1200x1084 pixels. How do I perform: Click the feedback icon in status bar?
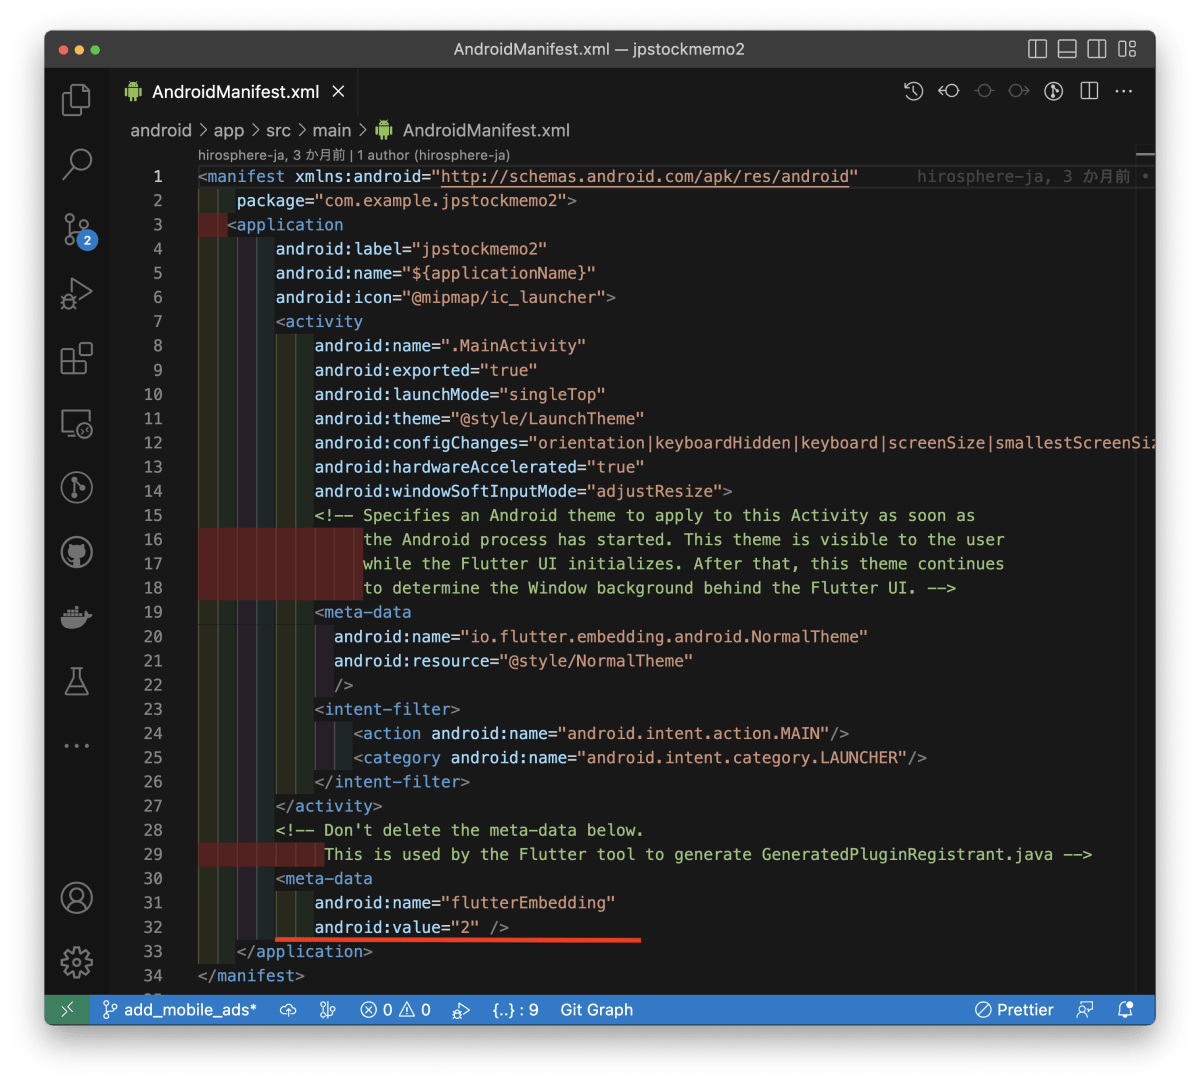coord(1085,1010)
